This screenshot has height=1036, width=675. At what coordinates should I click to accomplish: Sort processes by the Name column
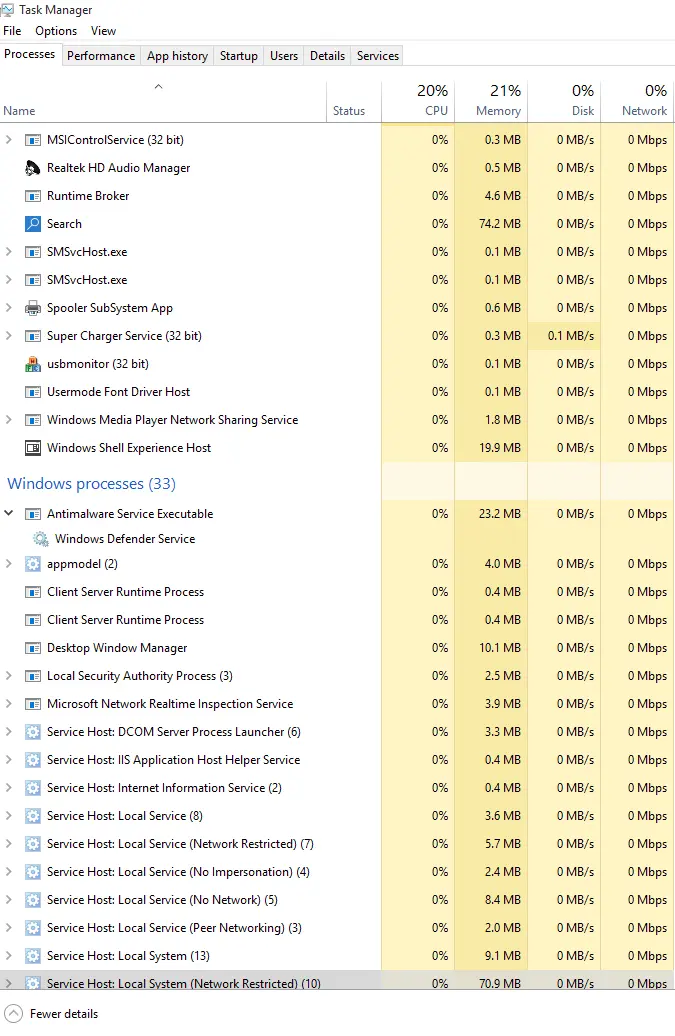click(x=162, y=102)
